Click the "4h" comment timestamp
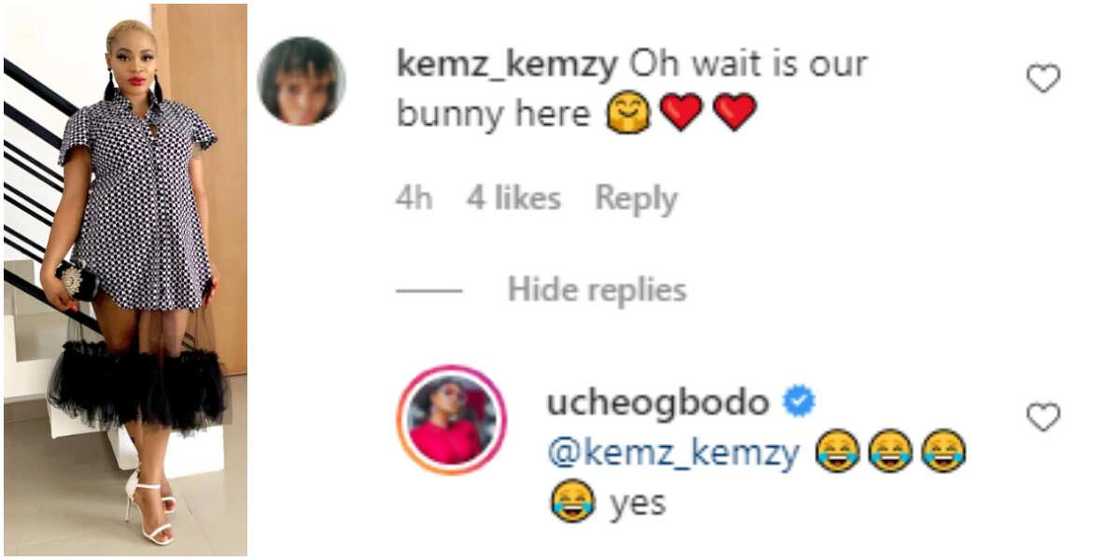This screenshot has width=1120, height=560. pyautogui.click(x=413, y=198)
